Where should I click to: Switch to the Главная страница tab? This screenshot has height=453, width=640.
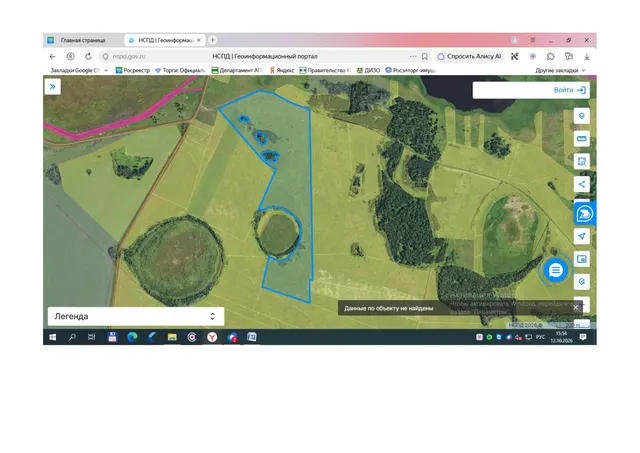pyautogui.click(x=83, y=40)
